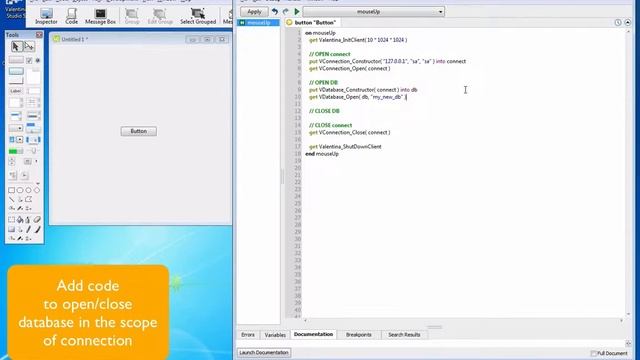The height and width of the screenshot is (360, 640).
Task: Click the script editor horizontal scrollbar
Action: point(463,320)
